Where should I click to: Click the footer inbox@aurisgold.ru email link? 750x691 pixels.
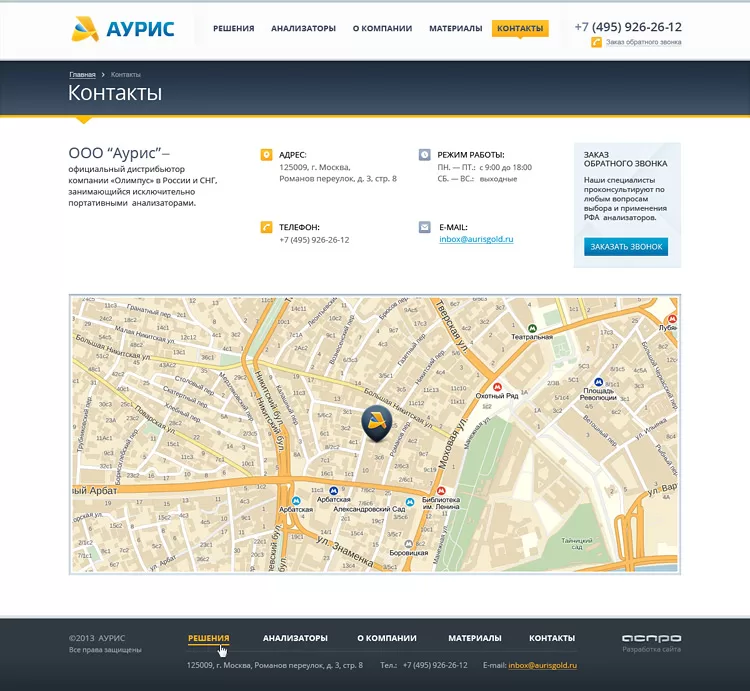point(542,665)
